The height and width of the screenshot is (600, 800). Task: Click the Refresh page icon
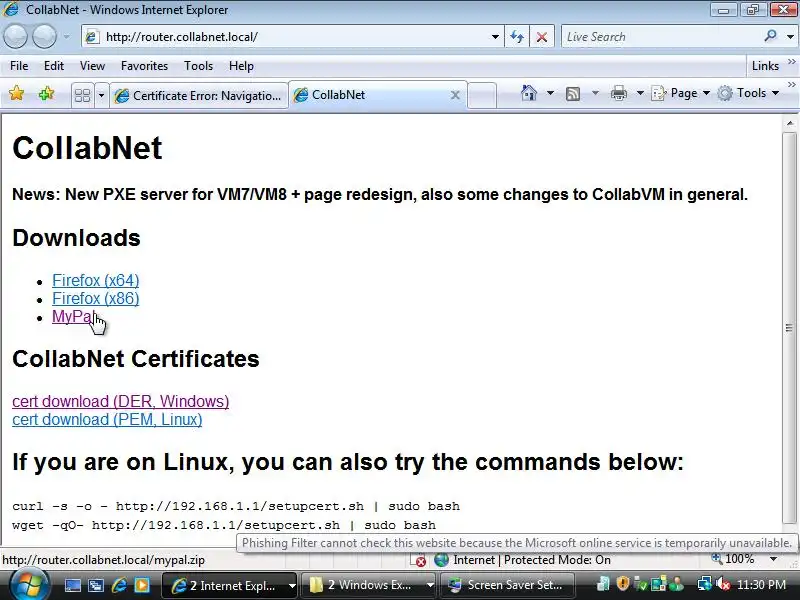click(517, 37)
